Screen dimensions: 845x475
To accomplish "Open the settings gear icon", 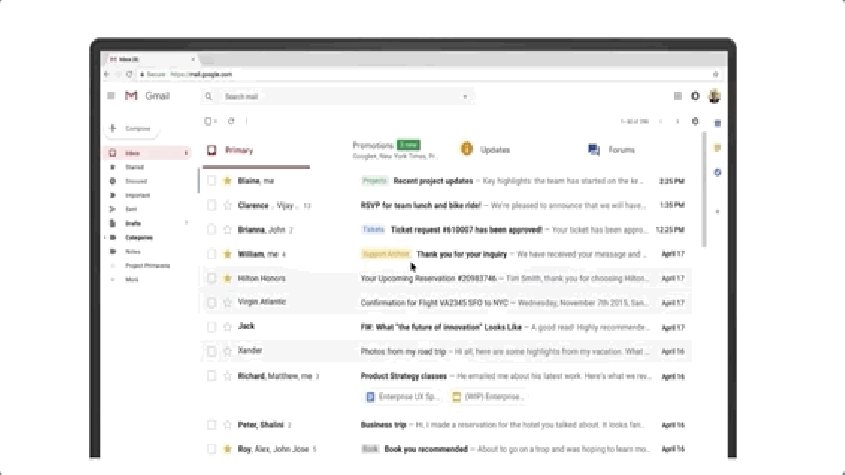I will (x=695, y=121).
